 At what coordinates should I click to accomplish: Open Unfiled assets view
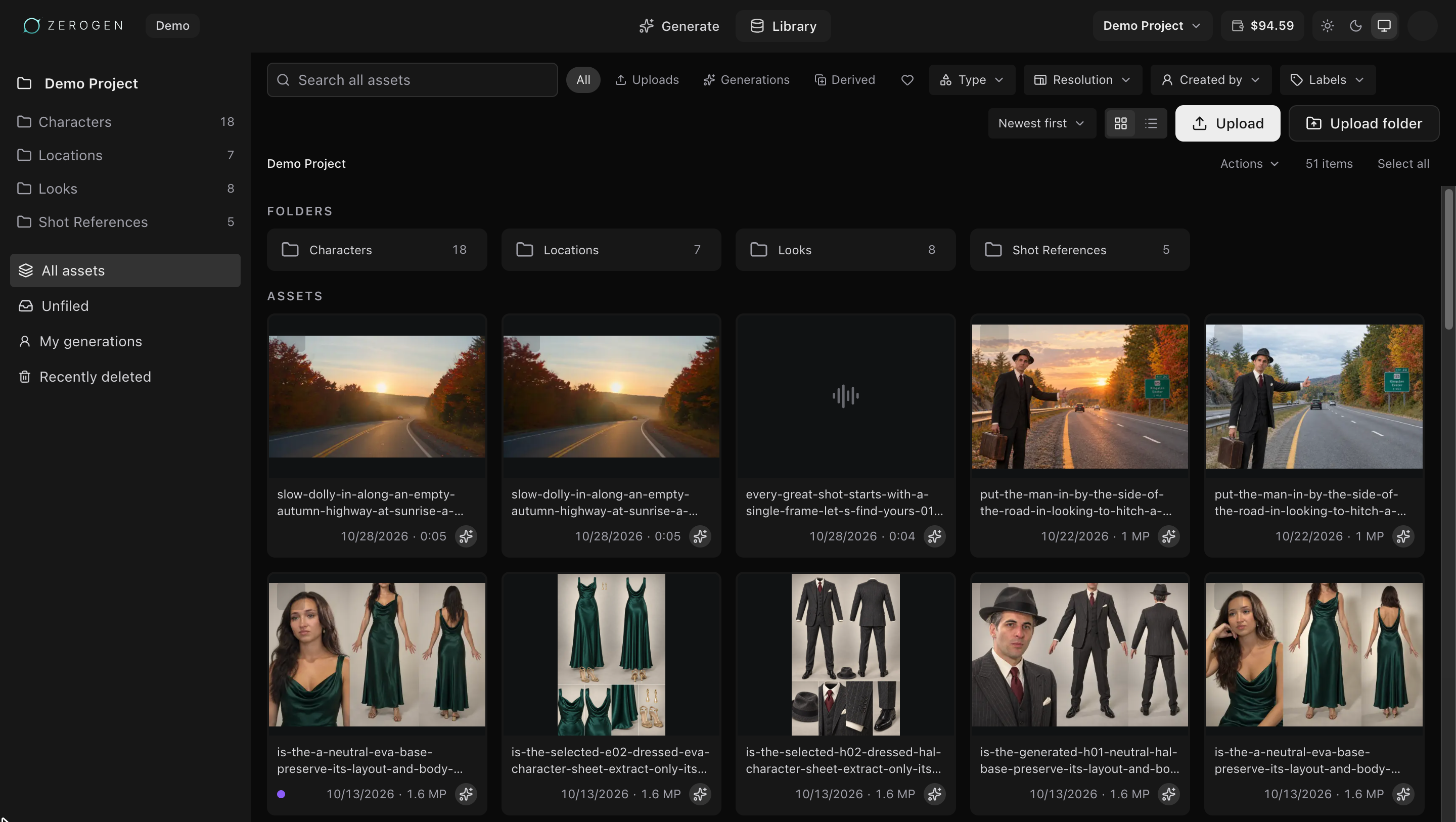[x=125, y=306]
